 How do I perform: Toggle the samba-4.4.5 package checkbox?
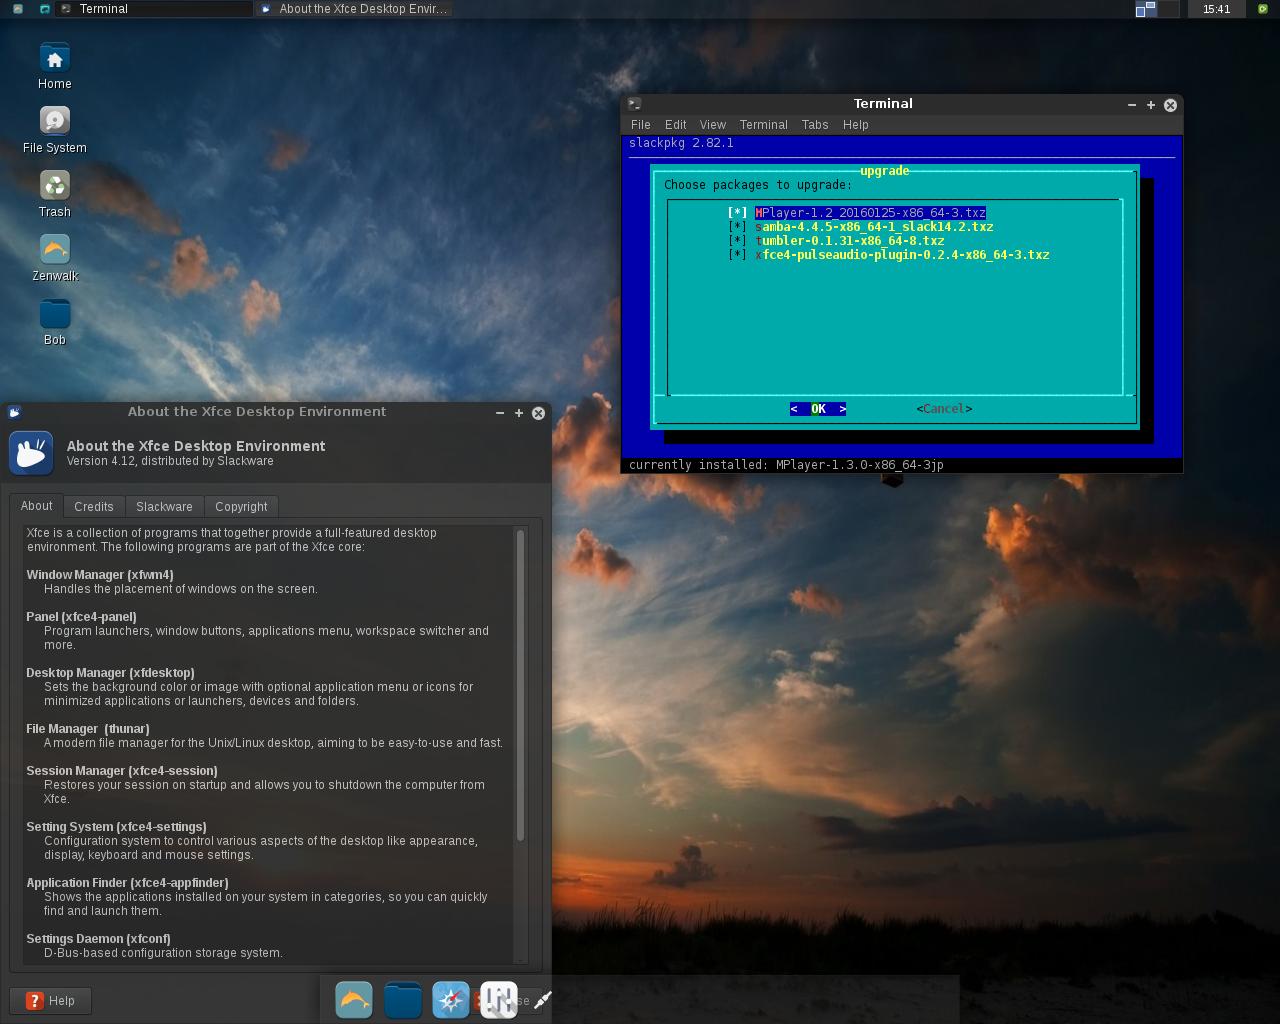click(x=738, y=227)
